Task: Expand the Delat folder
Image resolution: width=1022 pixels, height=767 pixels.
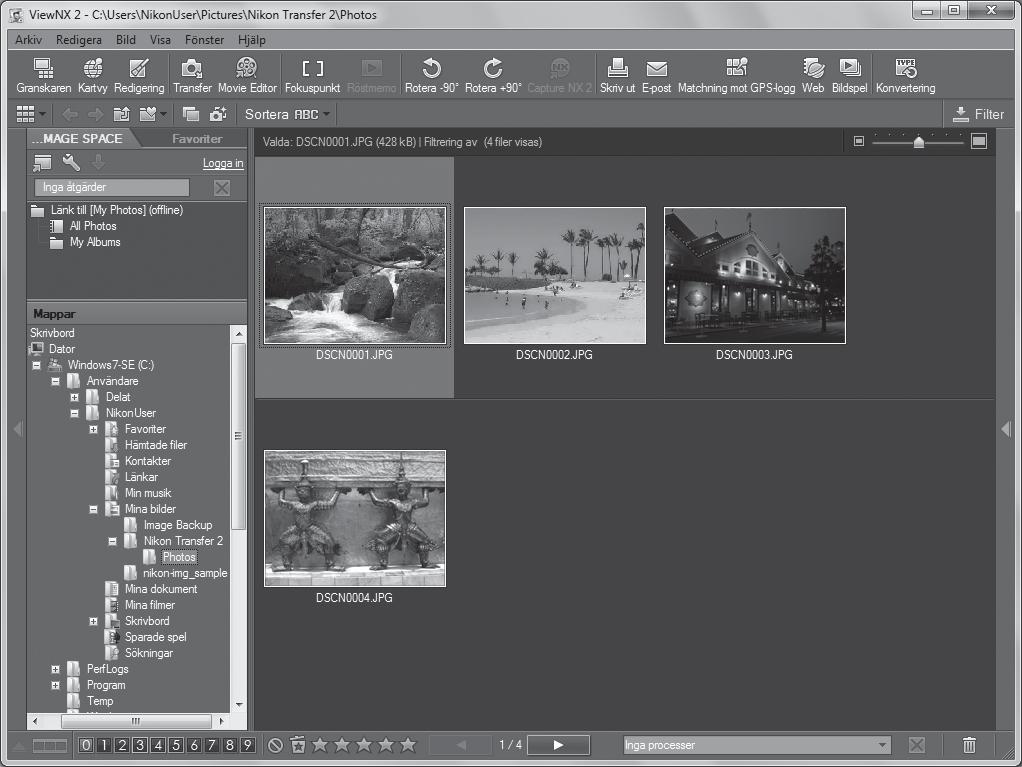Action: [74, 397]
